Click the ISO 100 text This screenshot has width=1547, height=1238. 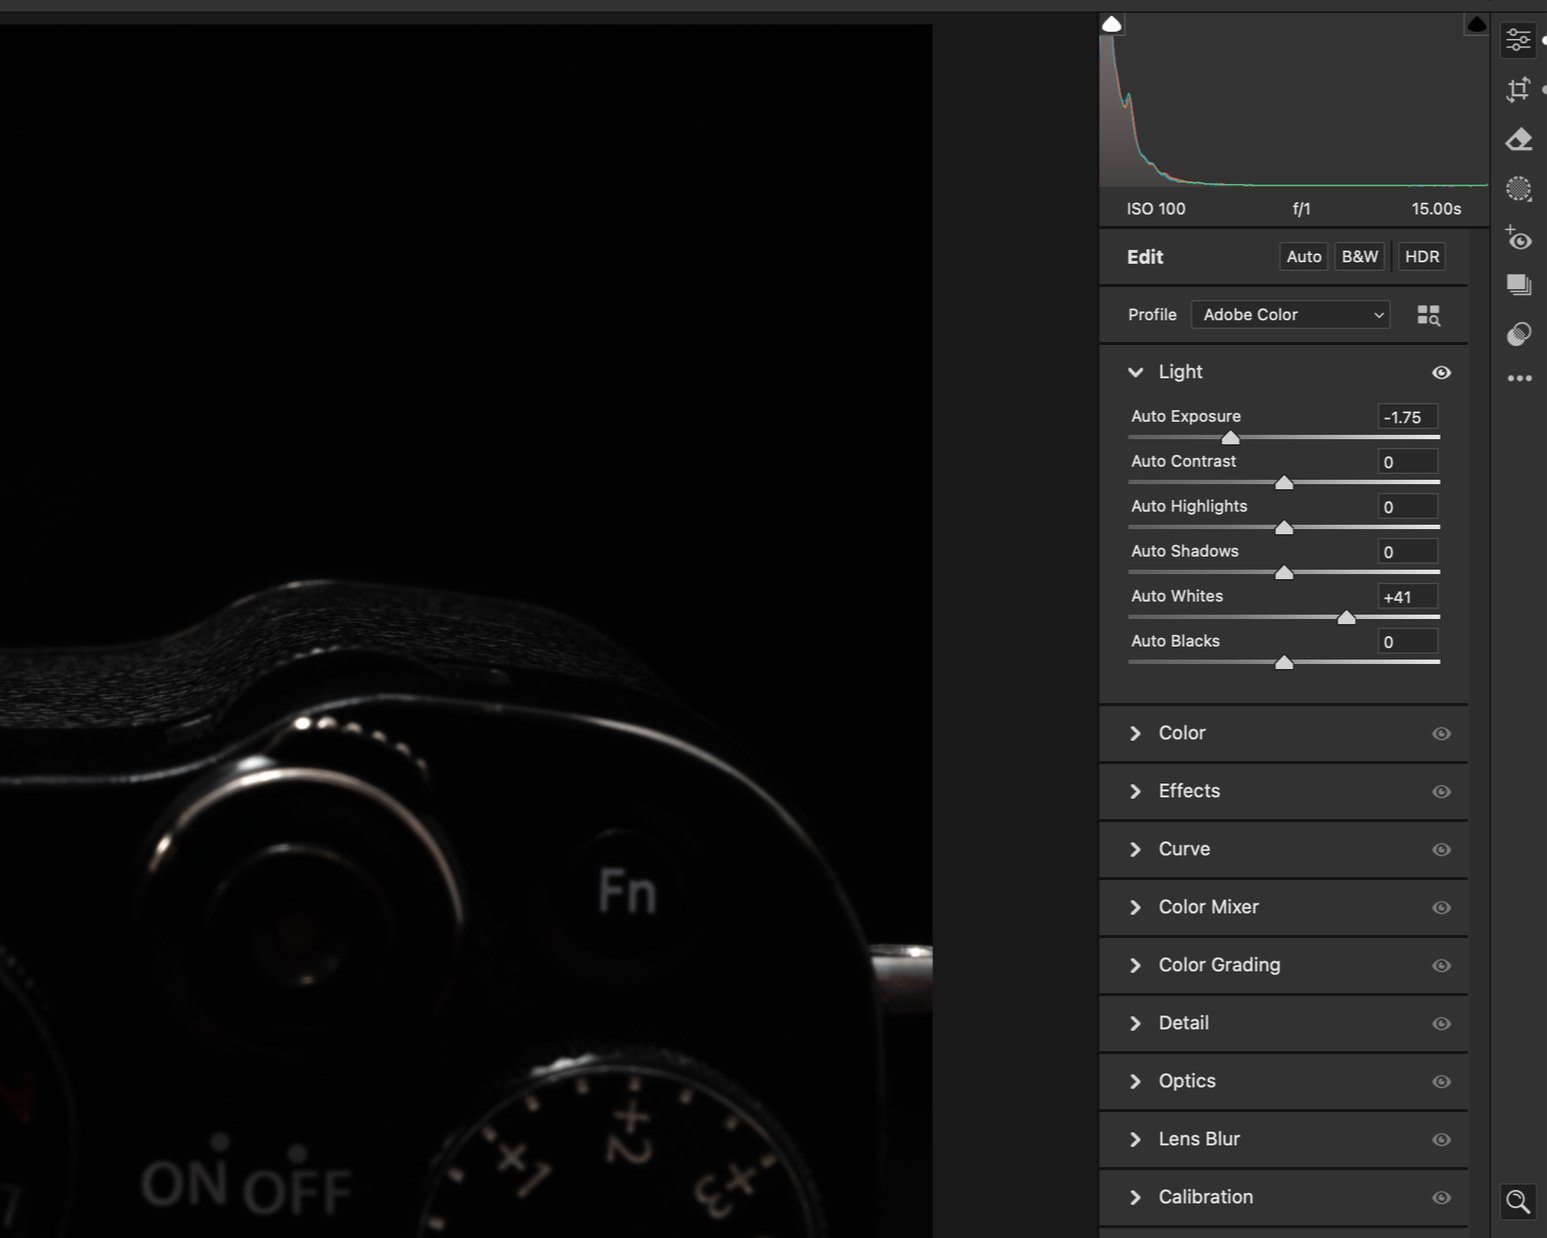coord(1156,209)
